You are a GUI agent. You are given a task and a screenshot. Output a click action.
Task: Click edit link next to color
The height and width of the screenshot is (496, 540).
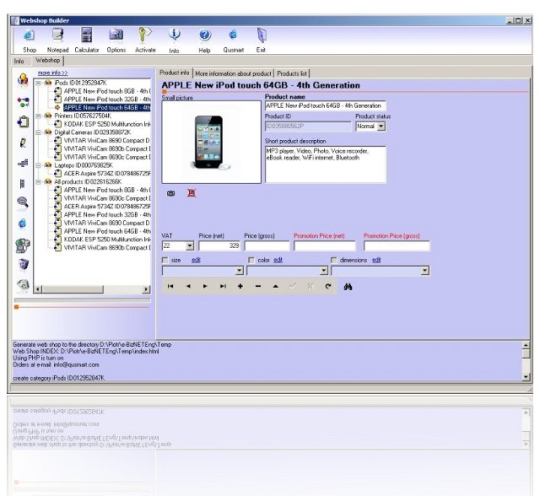278,260
